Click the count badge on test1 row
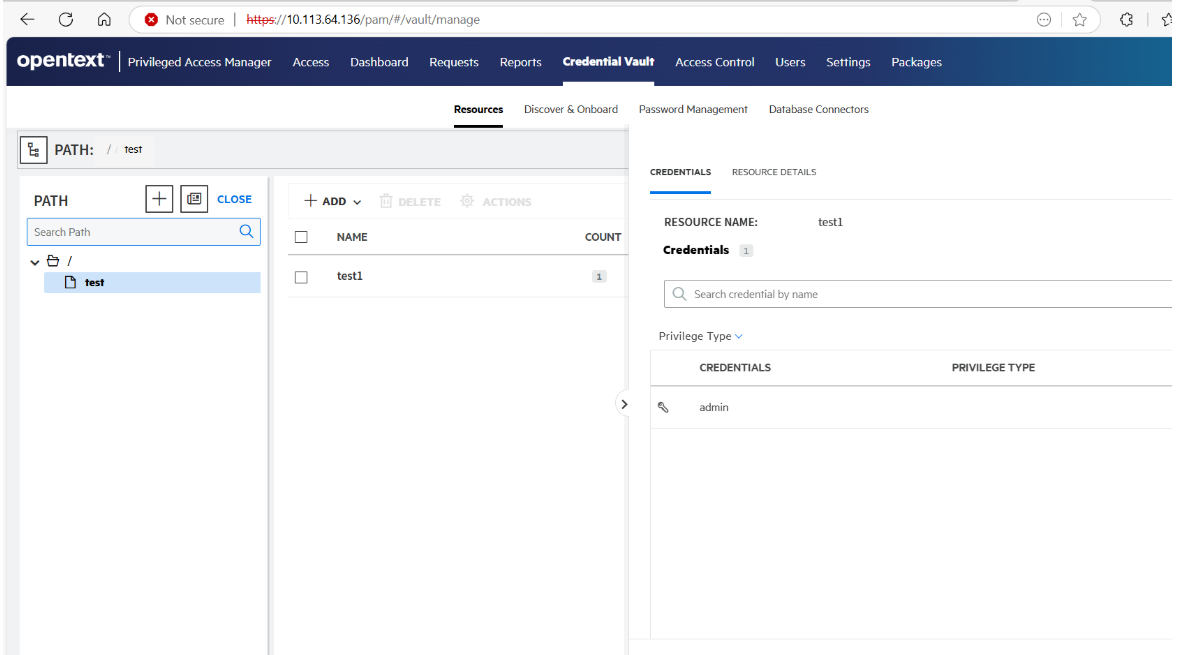Viewport: 1186px width, 655px height. coord(599,277)
